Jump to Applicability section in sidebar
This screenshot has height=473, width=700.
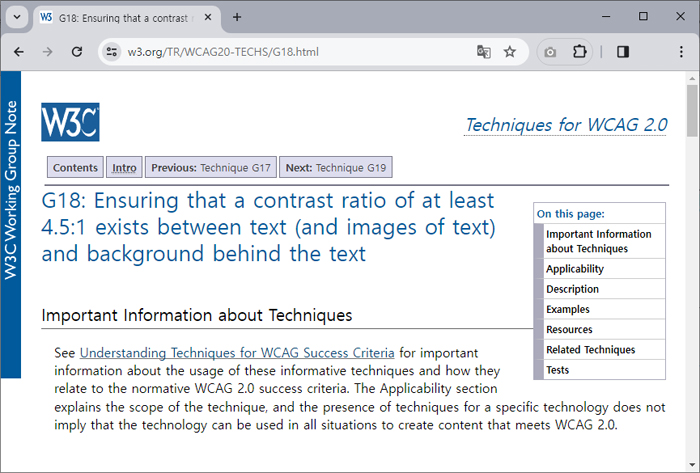[x=599, y=269]
